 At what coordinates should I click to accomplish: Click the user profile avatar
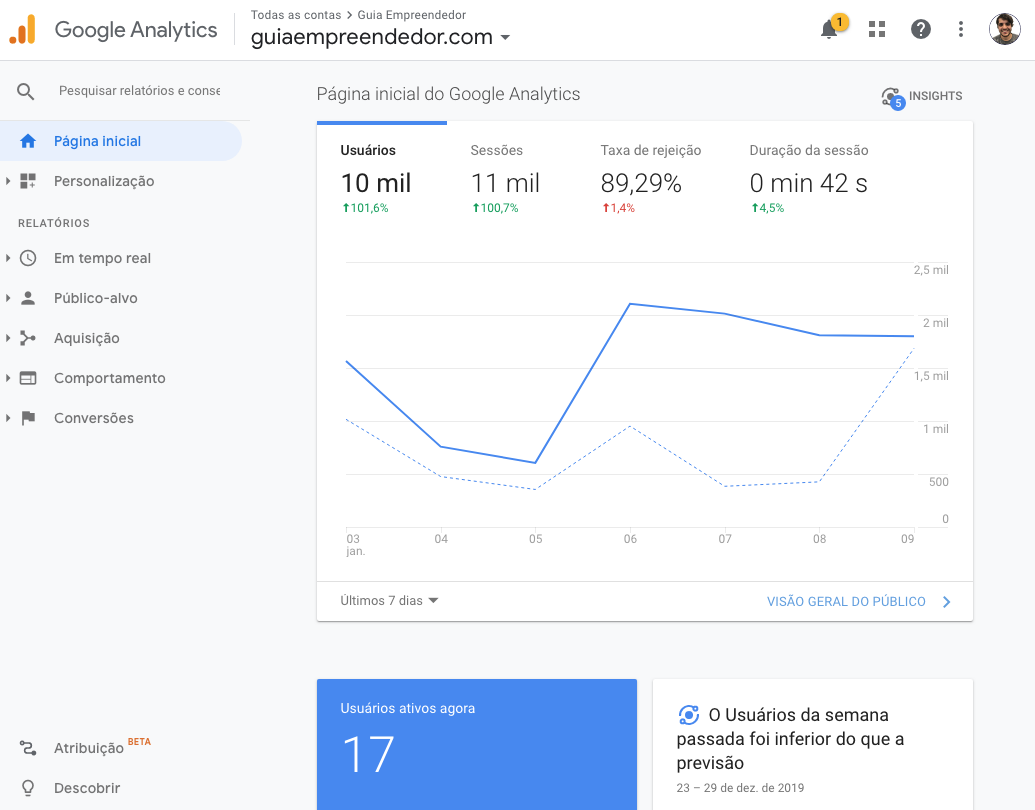[x=1004, y=29]
